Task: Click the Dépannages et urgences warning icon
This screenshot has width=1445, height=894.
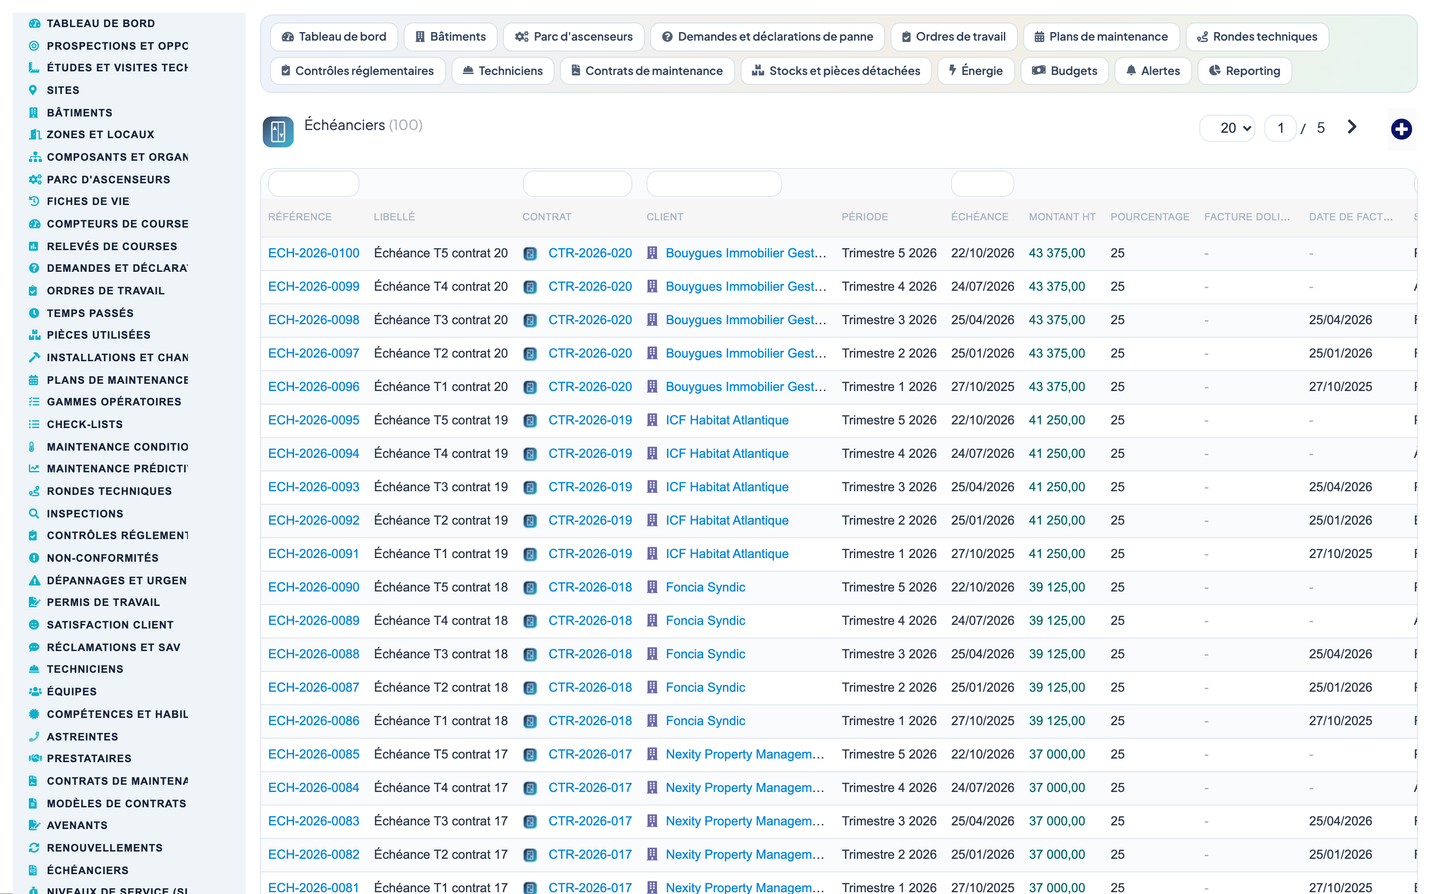Action: click(x=34, y=581)
